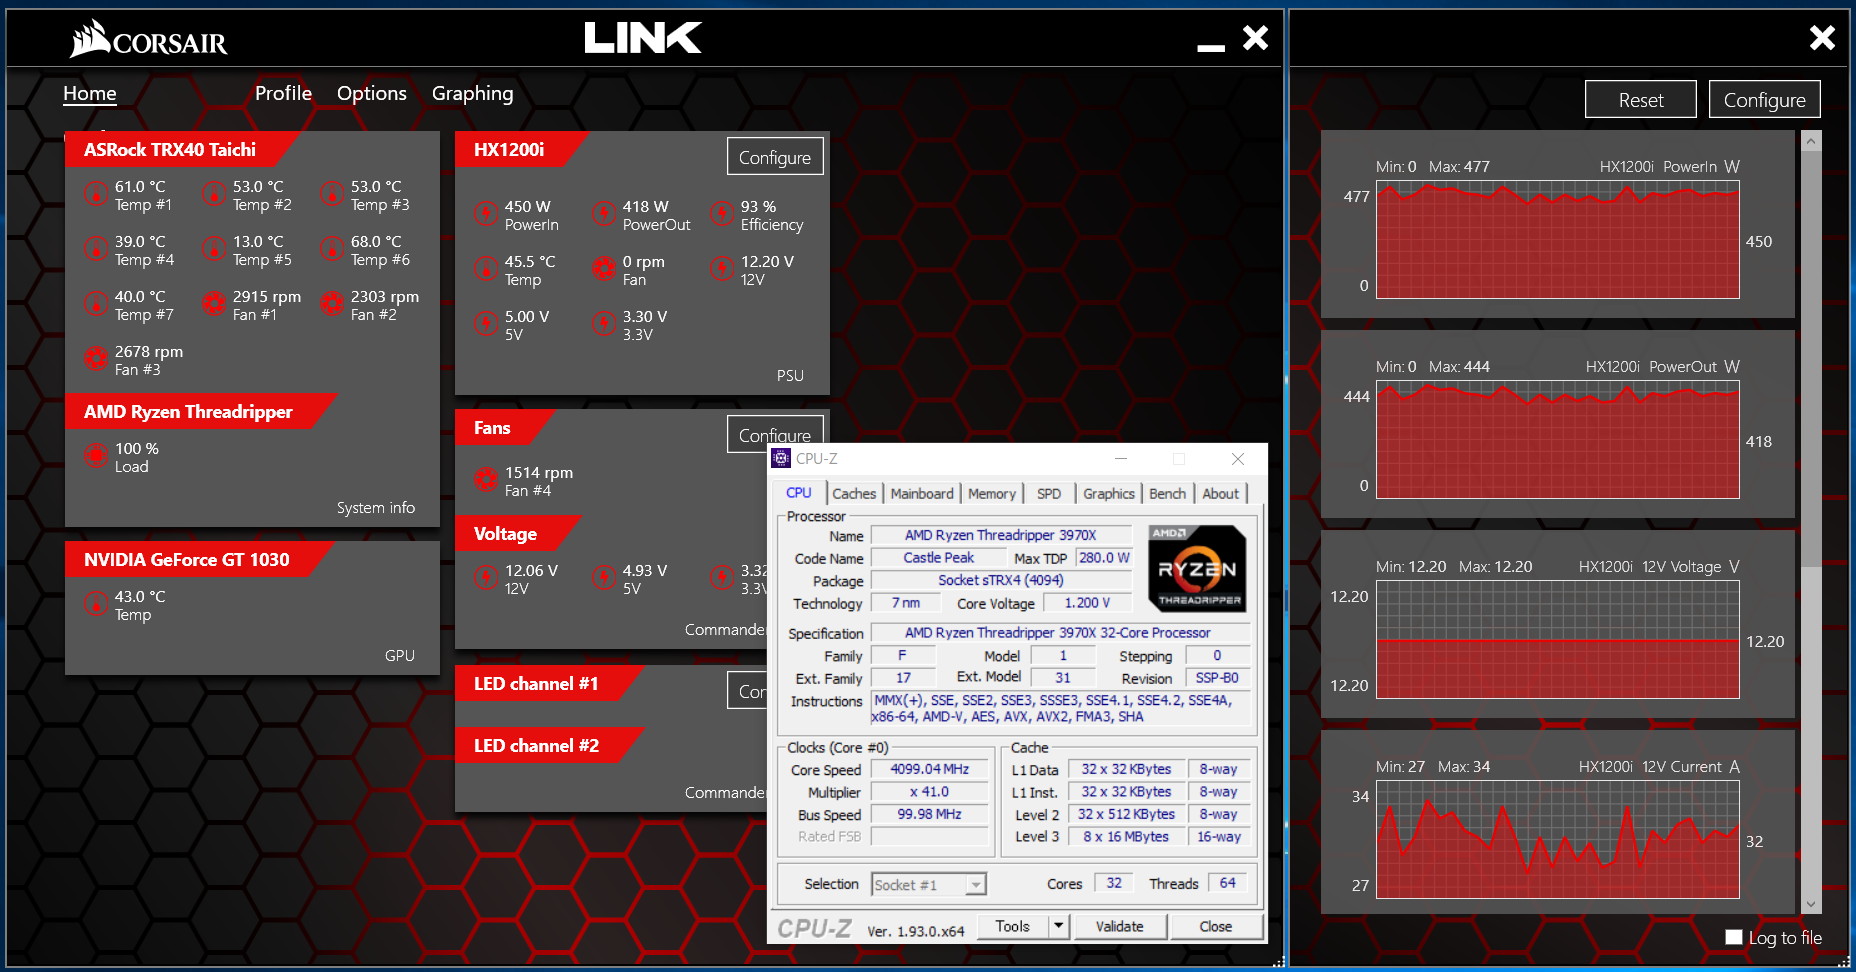1856x972 pixels.
Task: Click the HX1200i 12.20 V 12V icon
Action: click(x=722, y=269)
